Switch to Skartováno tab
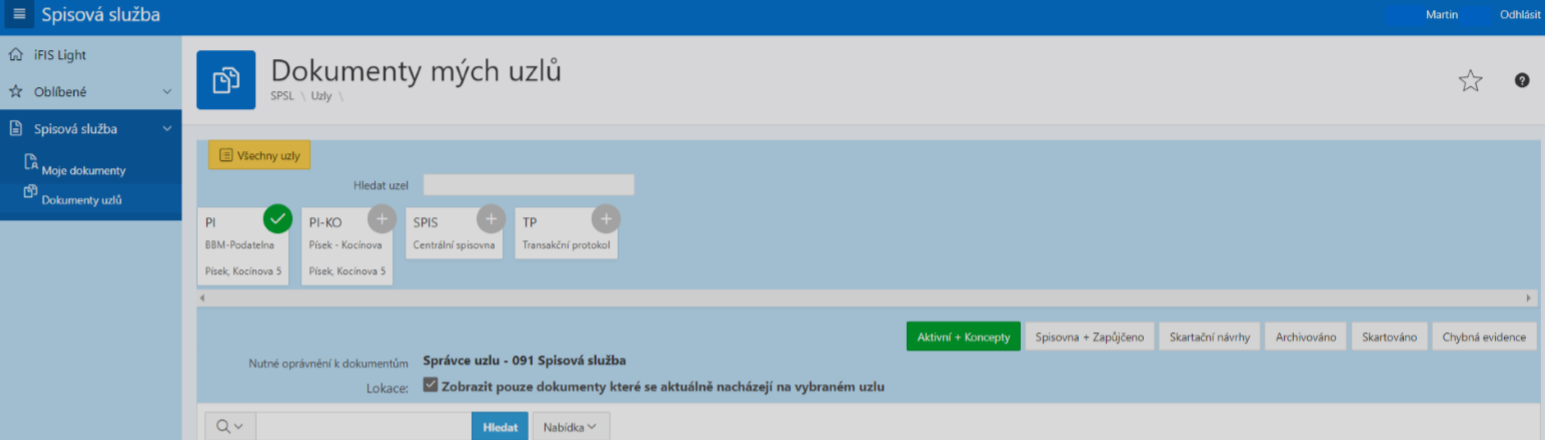The width and height of the screenshot is (1545, 440). tap(1390, 336)
